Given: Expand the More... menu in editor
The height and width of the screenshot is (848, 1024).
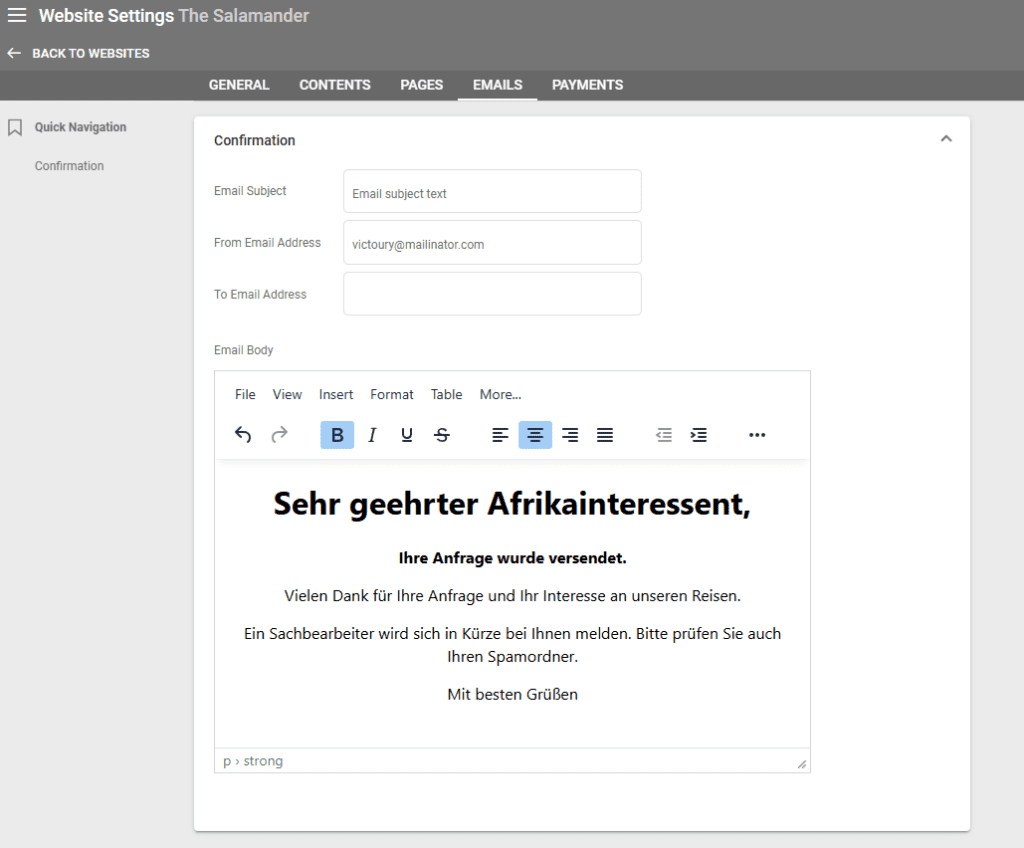Looking at the screenshot, I should pos(500,394).
